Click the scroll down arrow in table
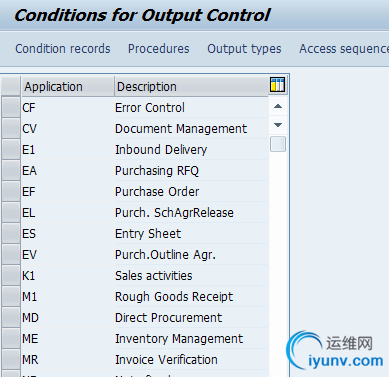The width and height of the screenshot is (389, 377). pyautogui.click(x=278, y=125)
